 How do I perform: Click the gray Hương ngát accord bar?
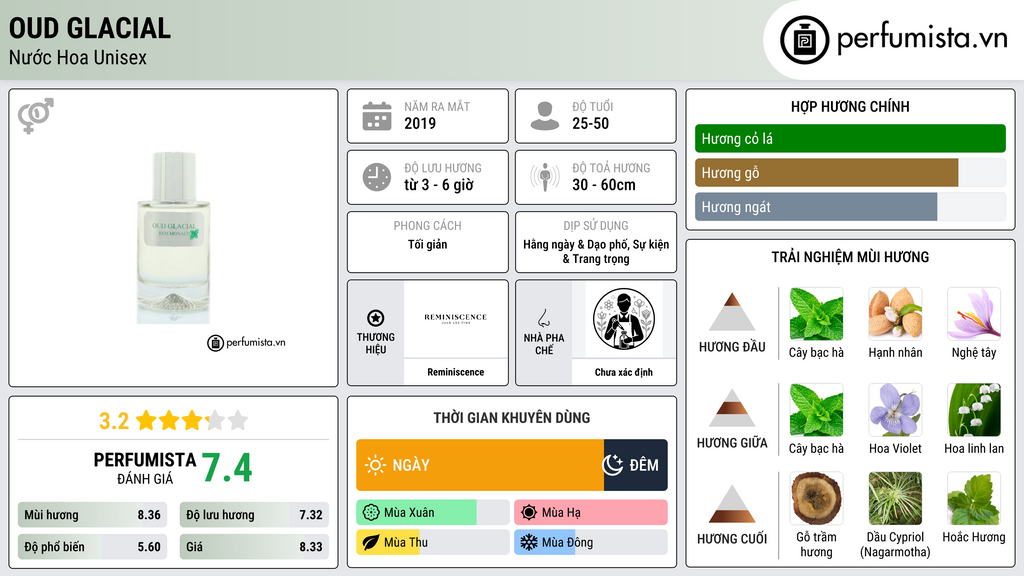[816, 206]
